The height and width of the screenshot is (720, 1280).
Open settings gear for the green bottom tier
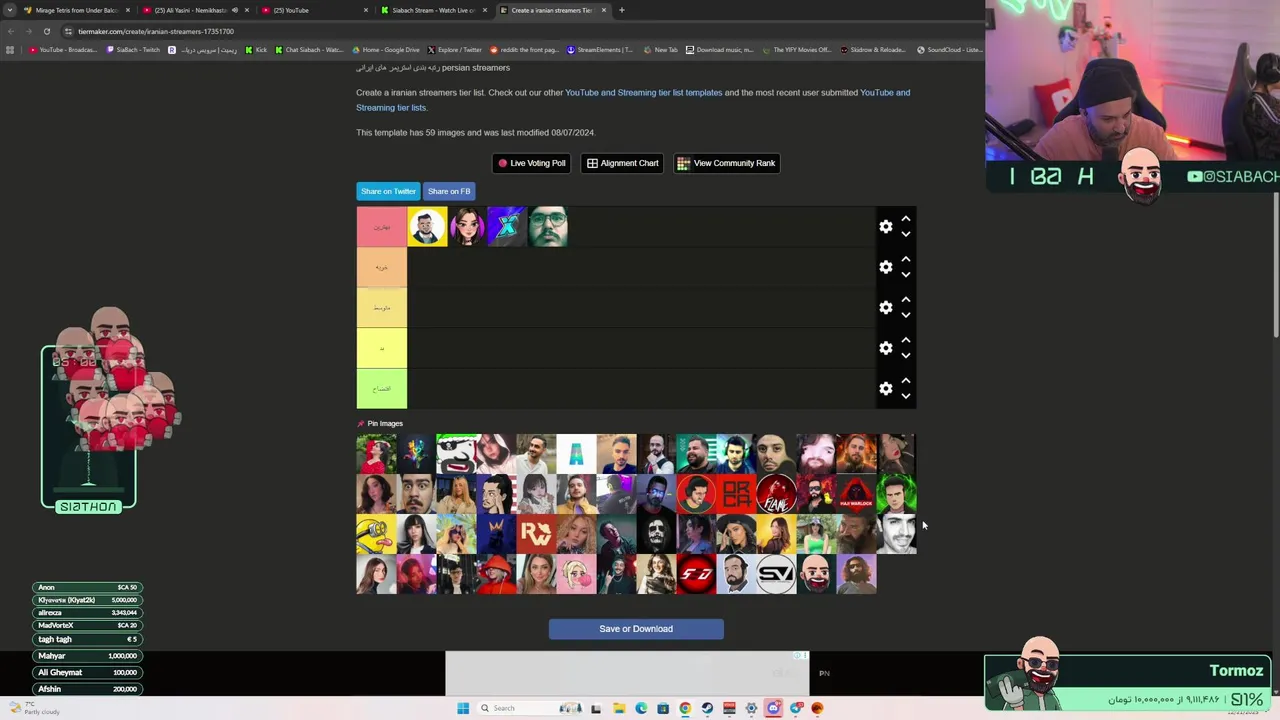(885, 388)
